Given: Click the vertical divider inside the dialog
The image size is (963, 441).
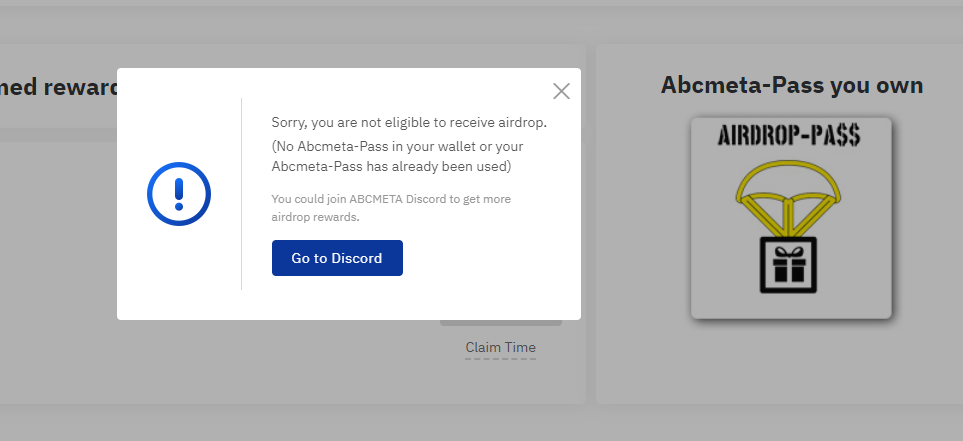Looking at the screenshot, I should tap(241, 193).
